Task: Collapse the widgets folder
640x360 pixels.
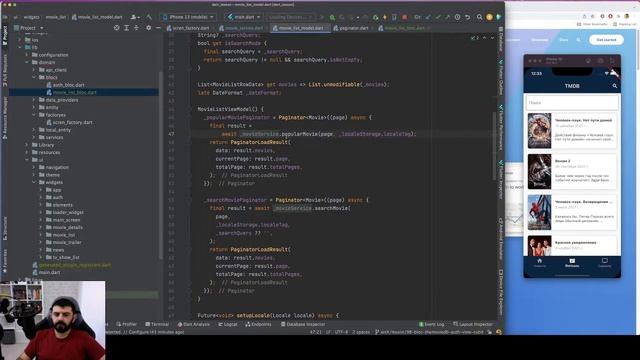Action: click(34, 182)
